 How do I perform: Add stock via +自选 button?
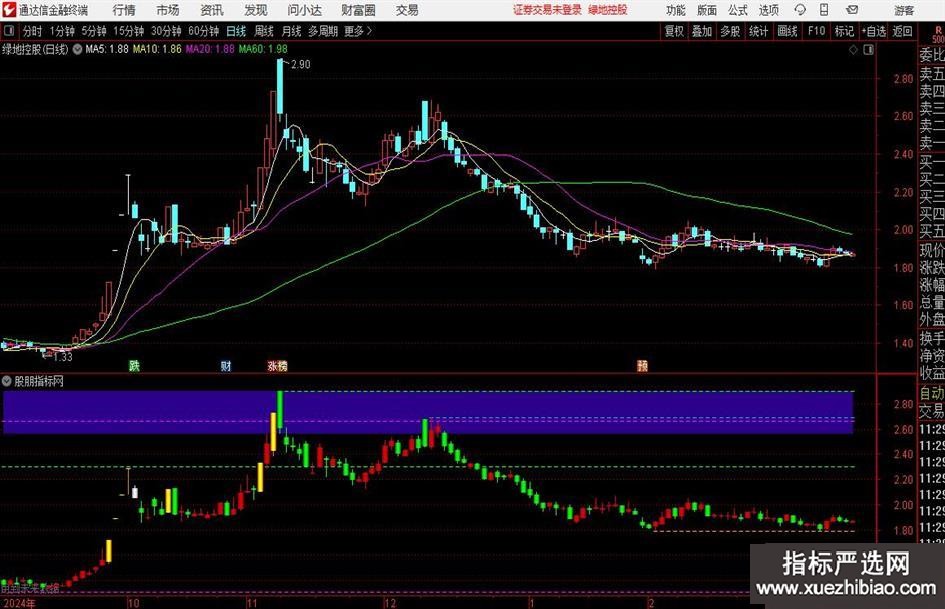tap(874, 31)
